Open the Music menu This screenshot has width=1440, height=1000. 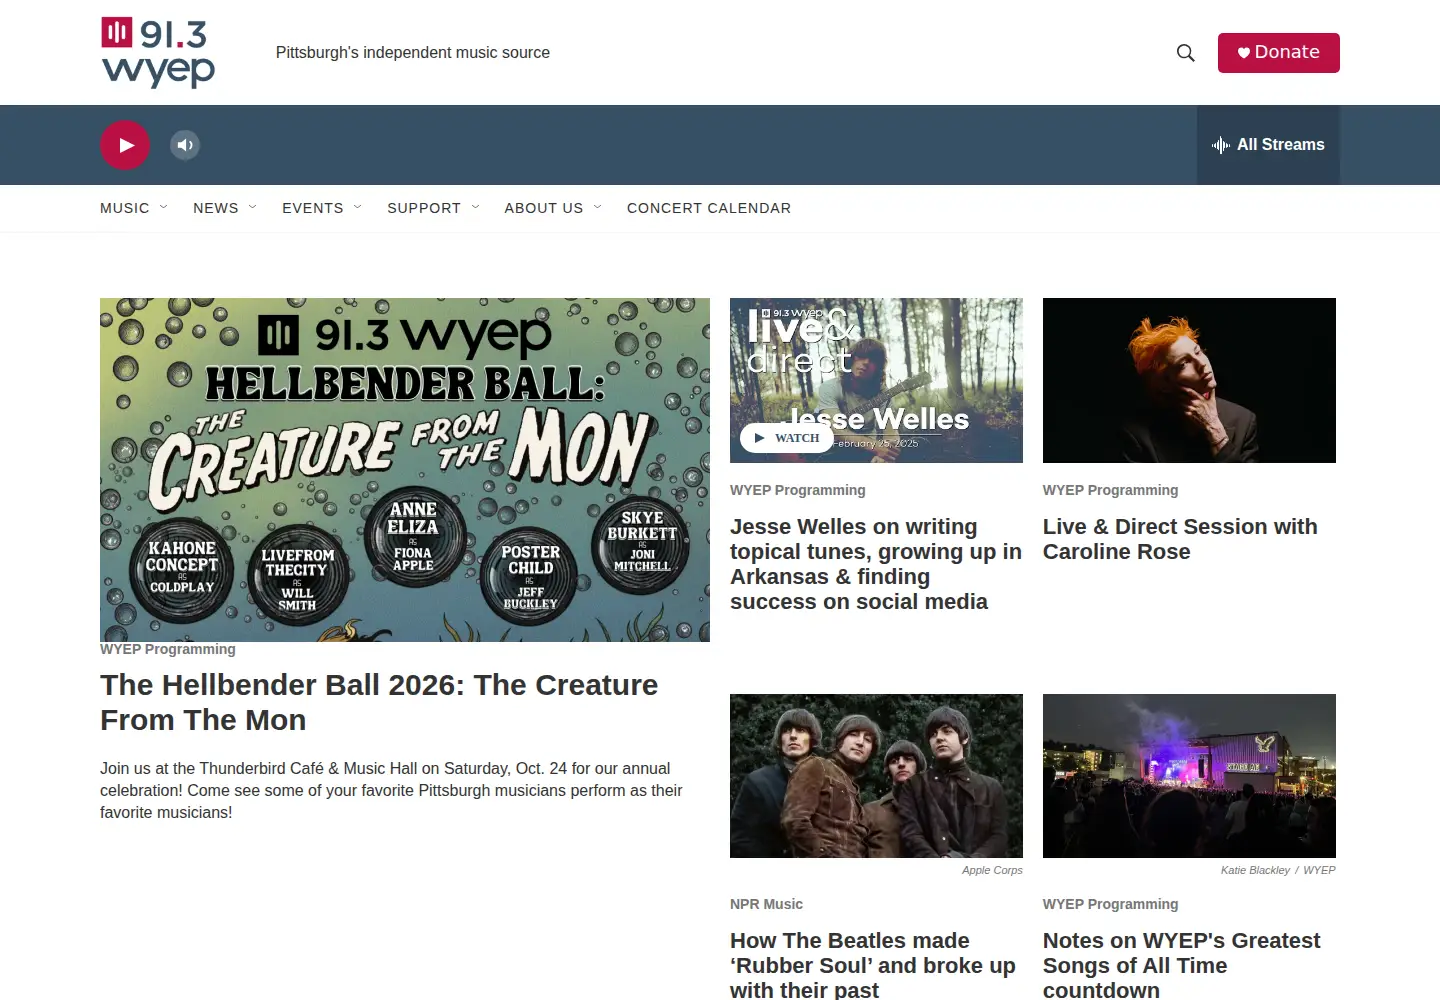125,208
